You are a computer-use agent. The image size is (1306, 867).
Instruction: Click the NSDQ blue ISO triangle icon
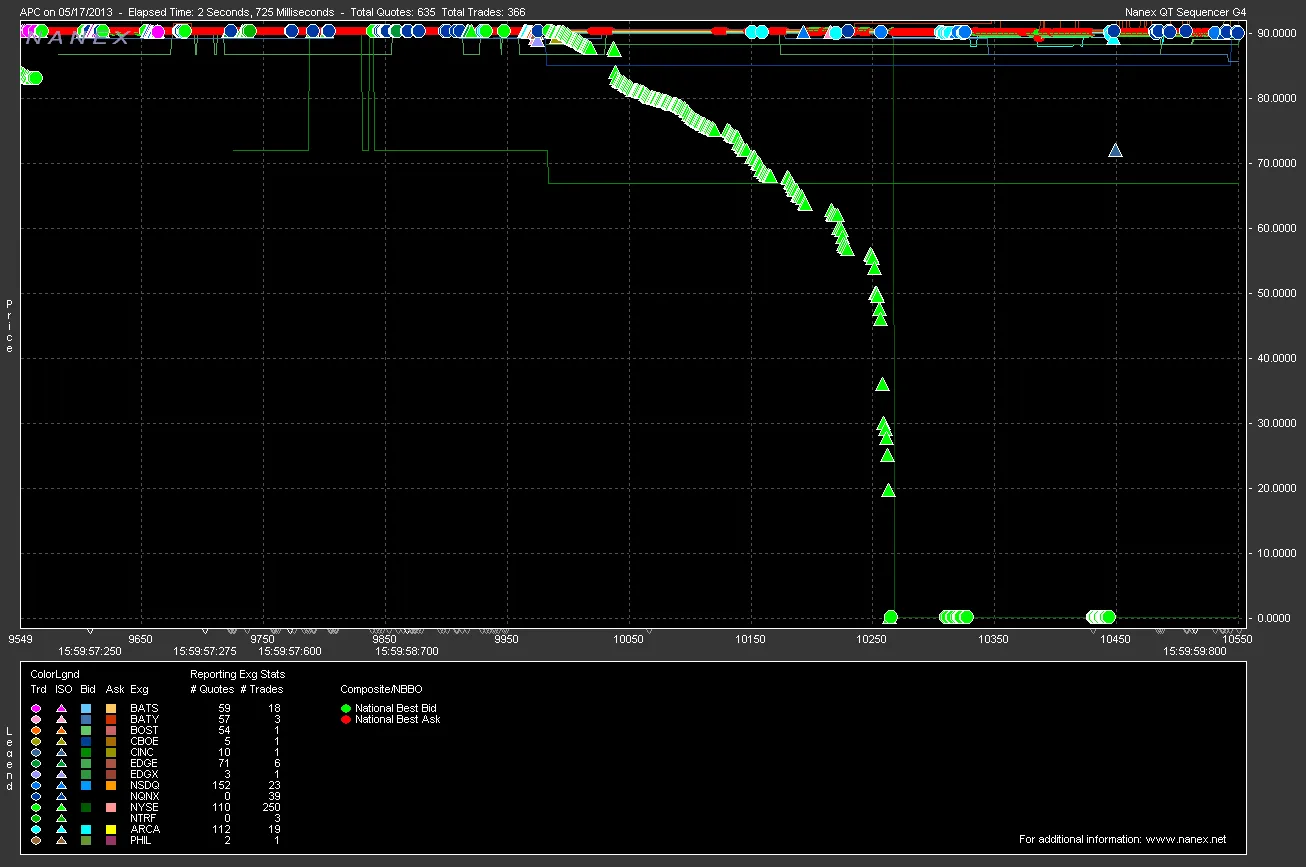click(62, 785)
